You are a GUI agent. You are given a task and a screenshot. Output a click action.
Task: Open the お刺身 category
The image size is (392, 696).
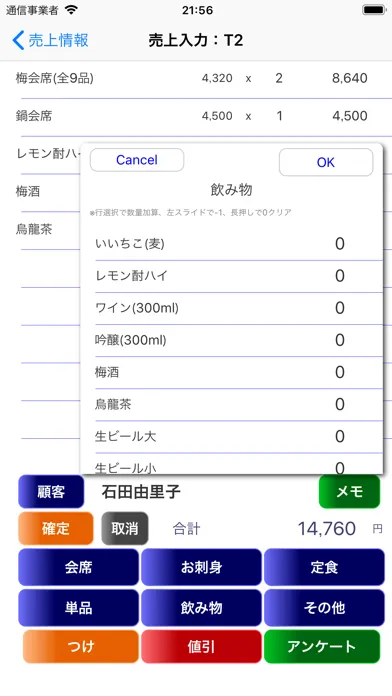(202, 567)
